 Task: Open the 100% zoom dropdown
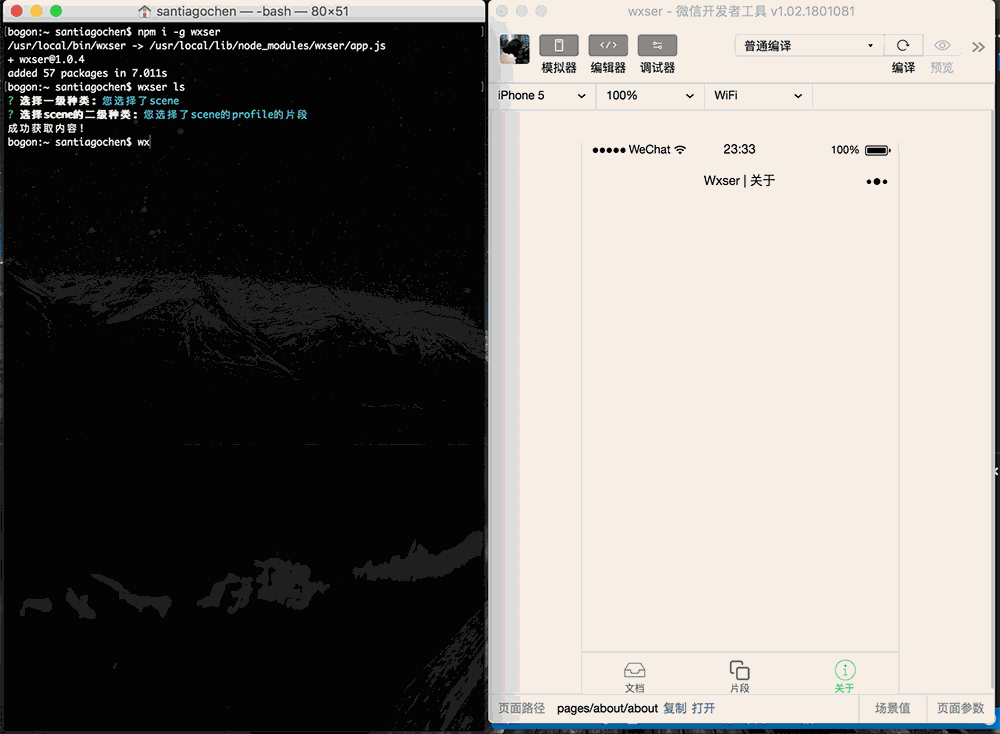click(x=650, y=96)
